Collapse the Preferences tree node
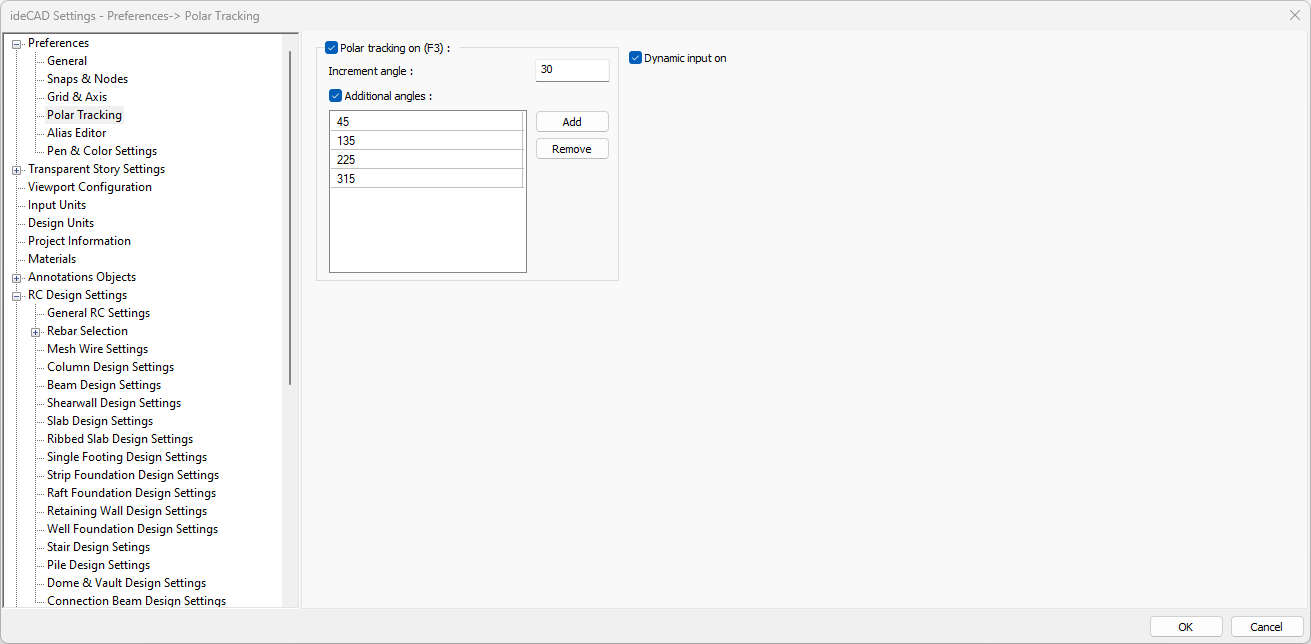The width and height of the screenshot is (1311, 644). (x=16, y=44)
